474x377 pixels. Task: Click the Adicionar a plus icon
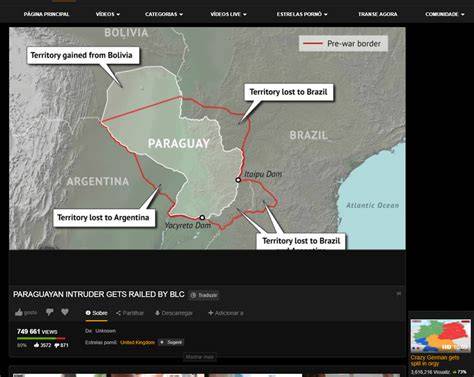click(x=211, y=313)
